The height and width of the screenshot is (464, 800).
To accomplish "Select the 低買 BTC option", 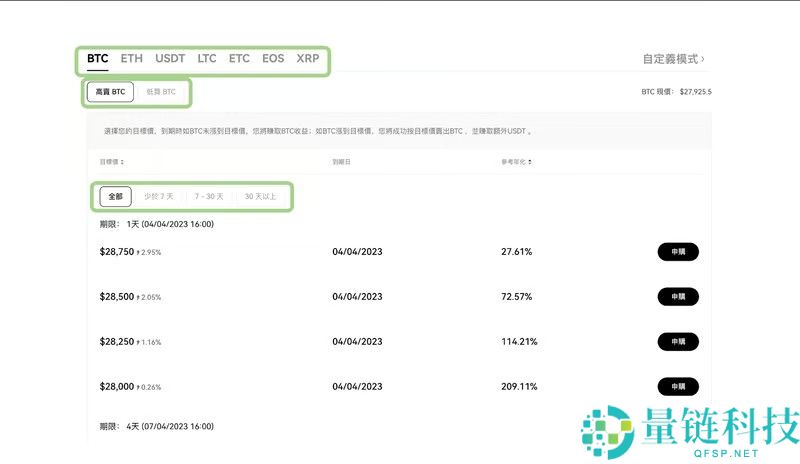I will pyautogui.click(x=161, y=92).
